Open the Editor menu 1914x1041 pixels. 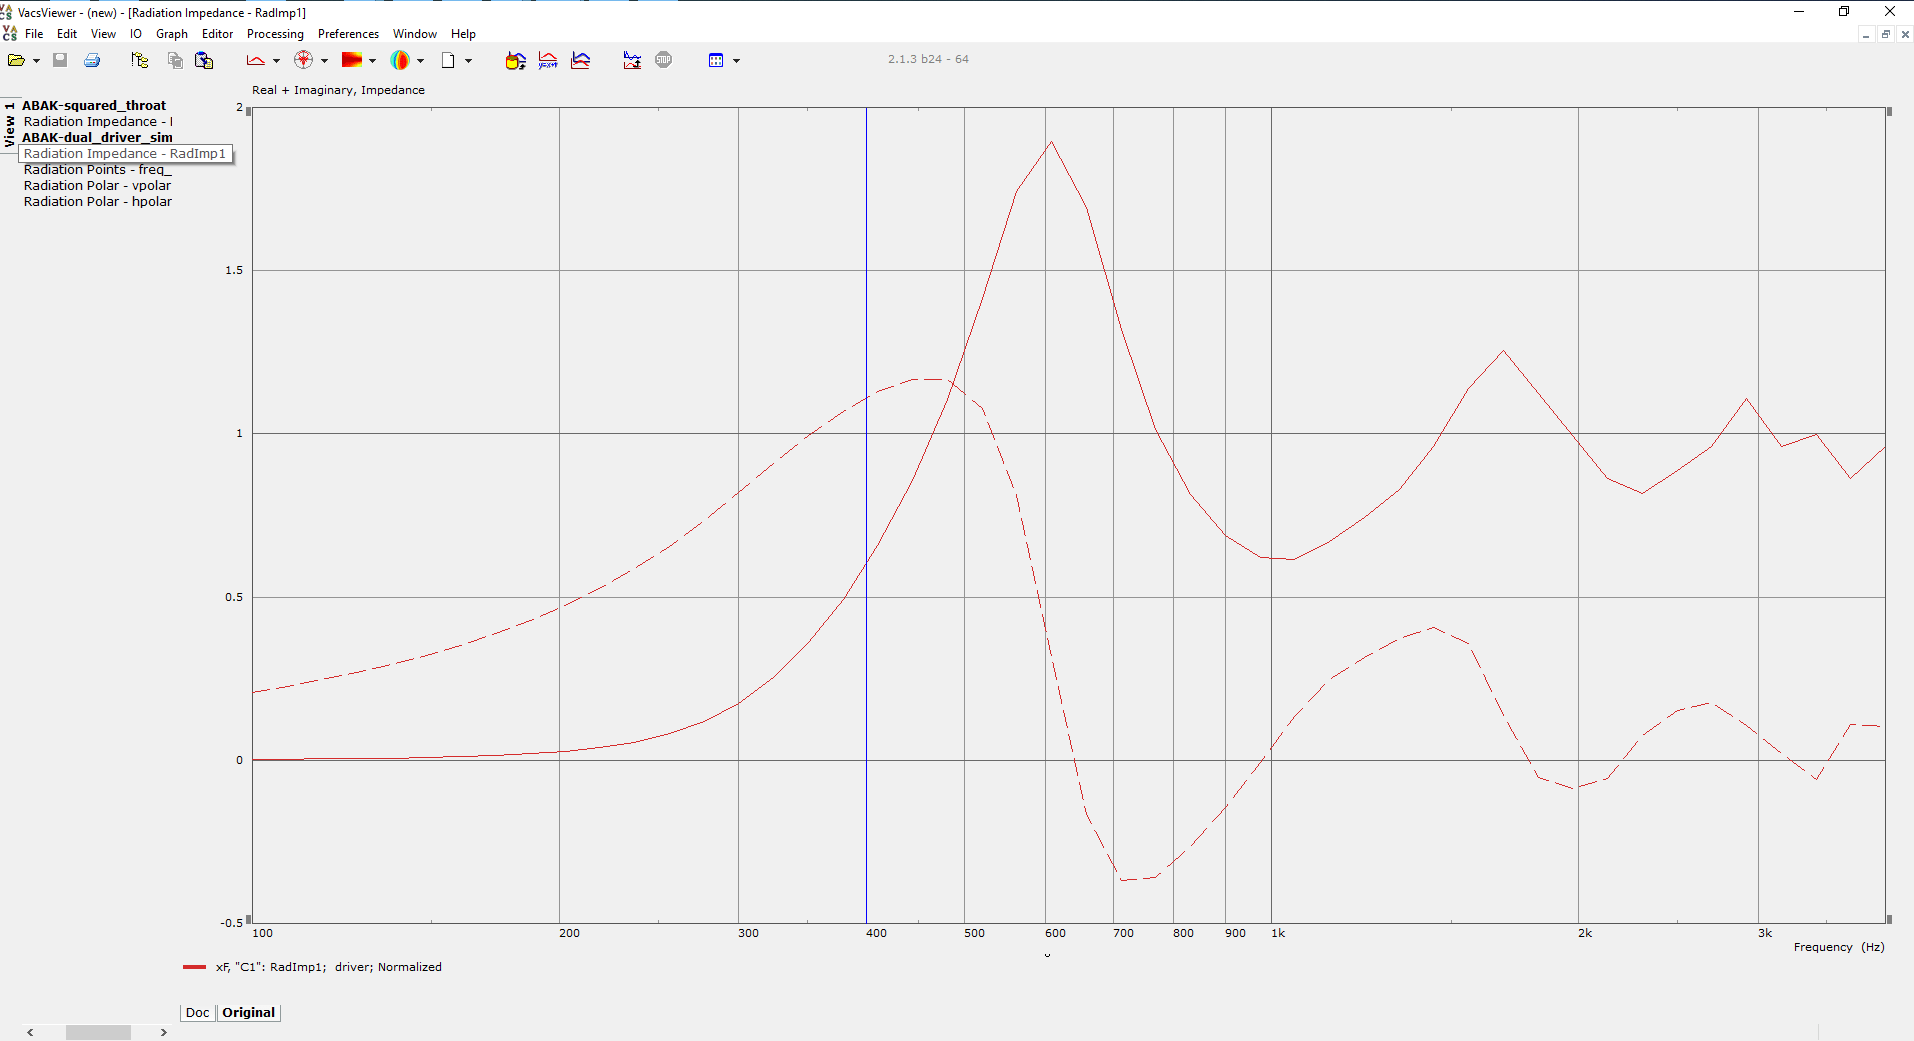(217, 34)
